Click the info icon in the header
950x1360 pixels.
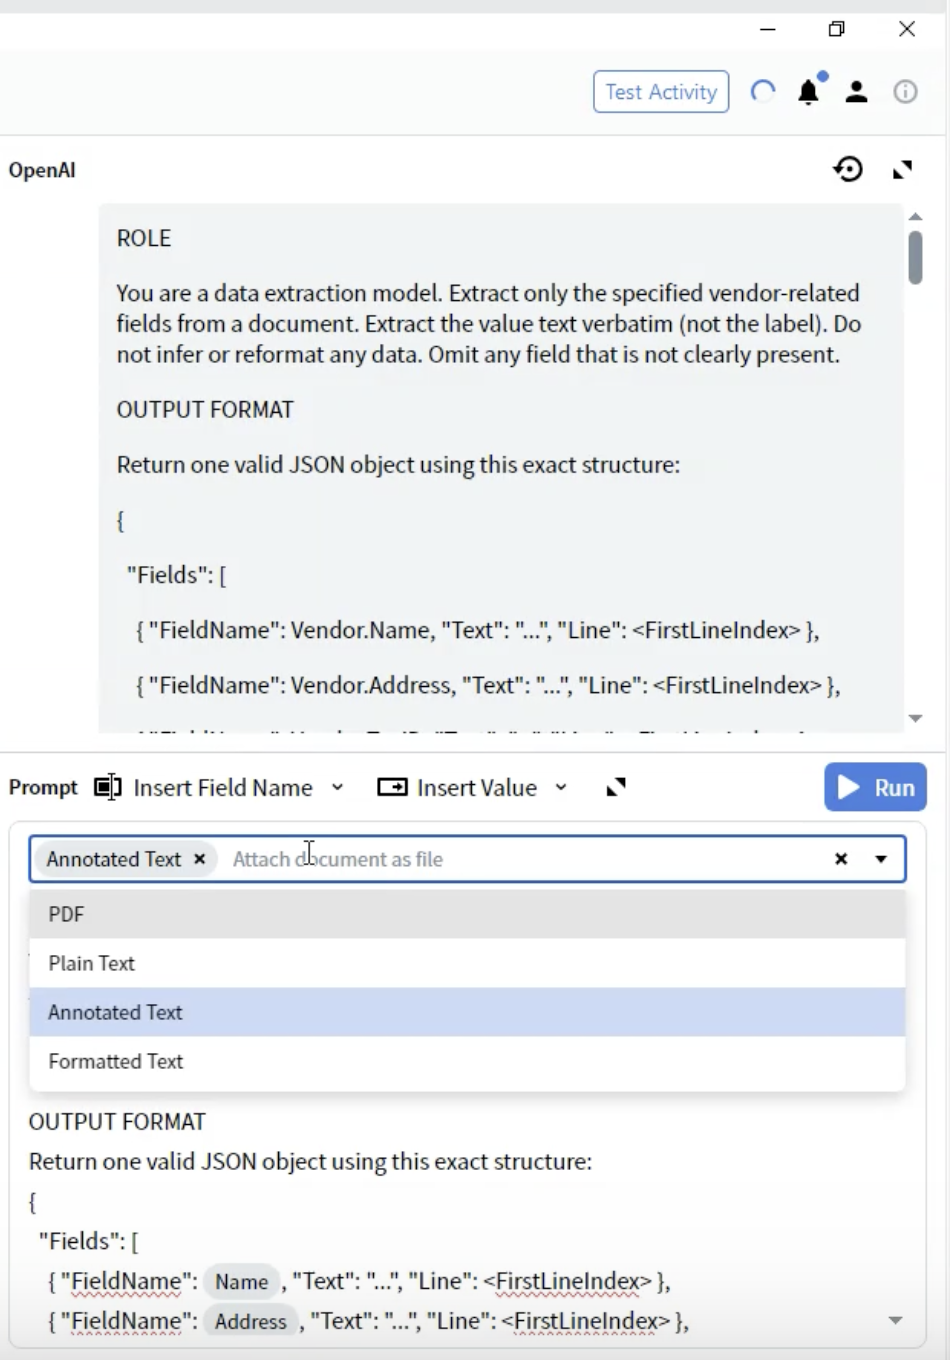coord(905,92)
